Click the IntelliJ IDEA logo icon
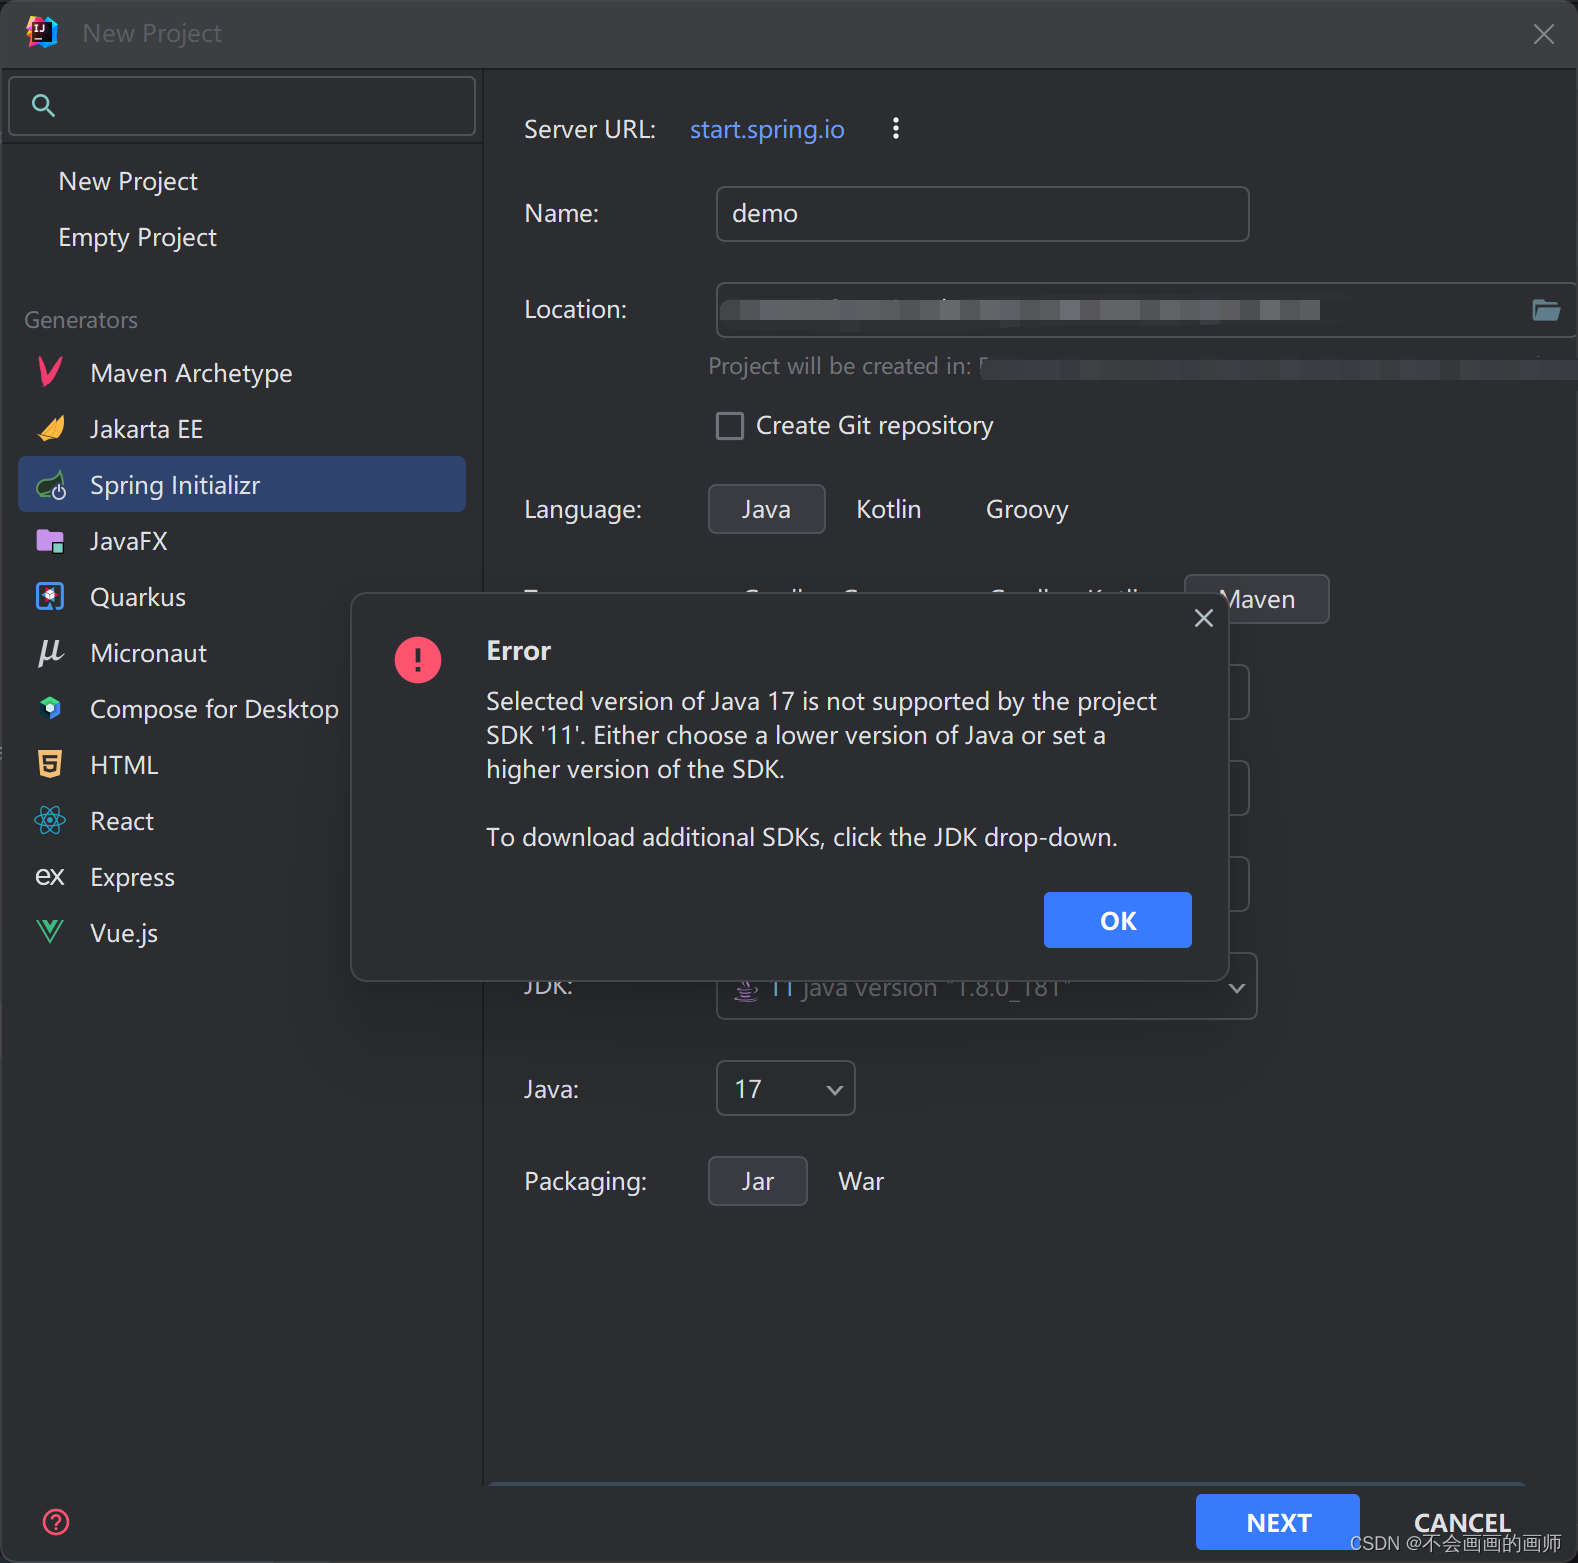 coord(41,32)
